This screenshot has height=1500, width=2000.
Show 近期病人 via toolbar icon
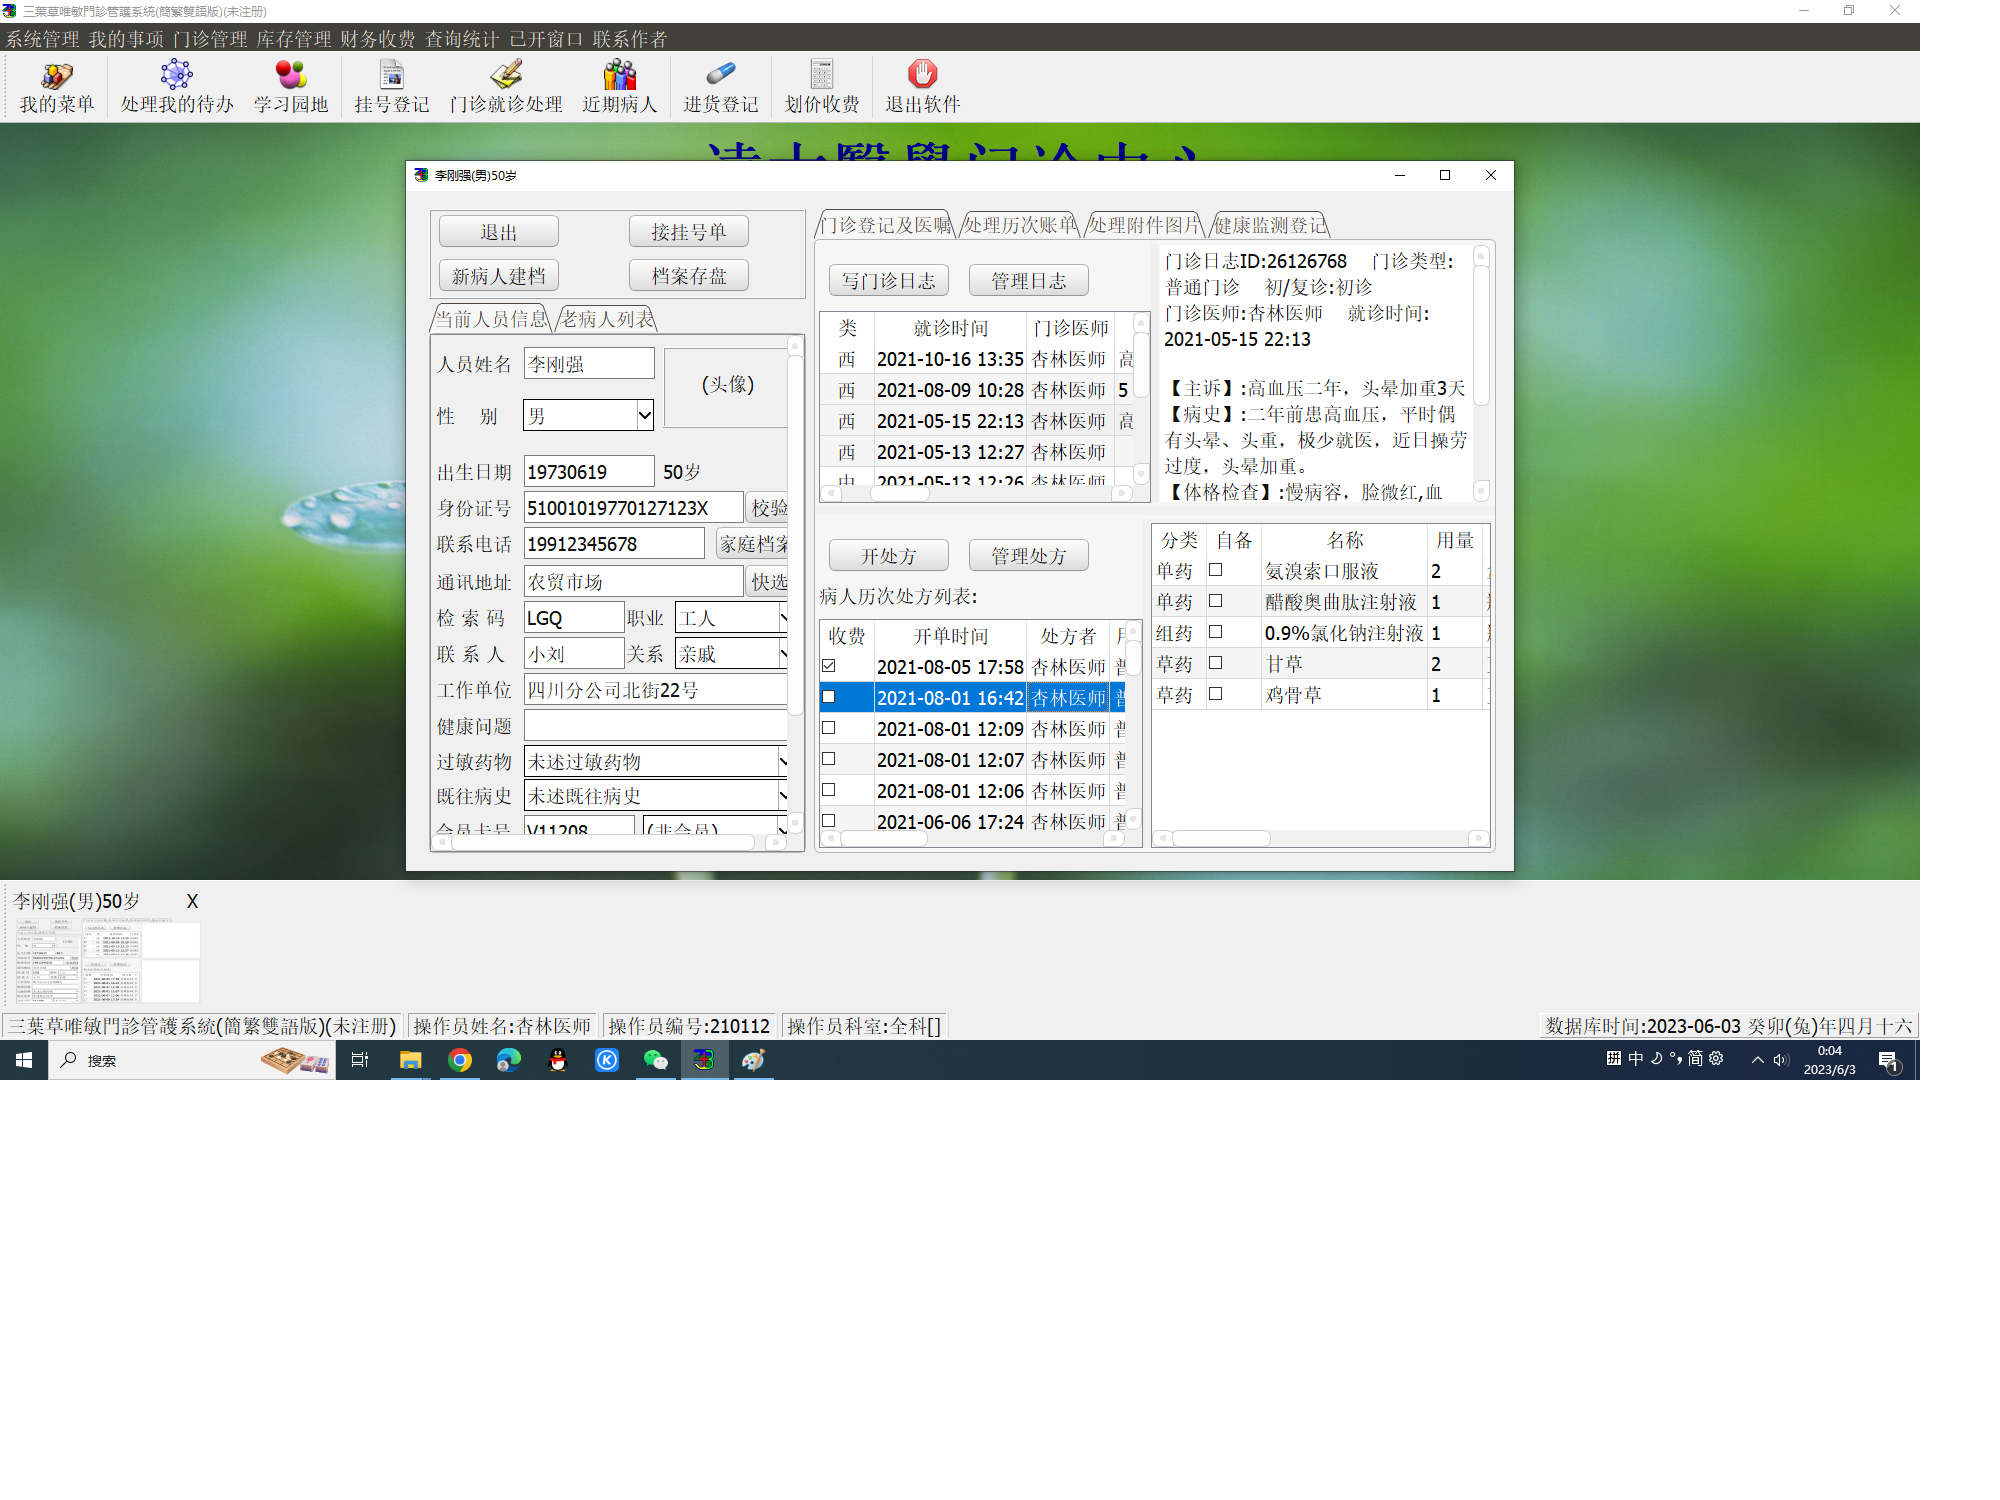click(x=620, y=87)
